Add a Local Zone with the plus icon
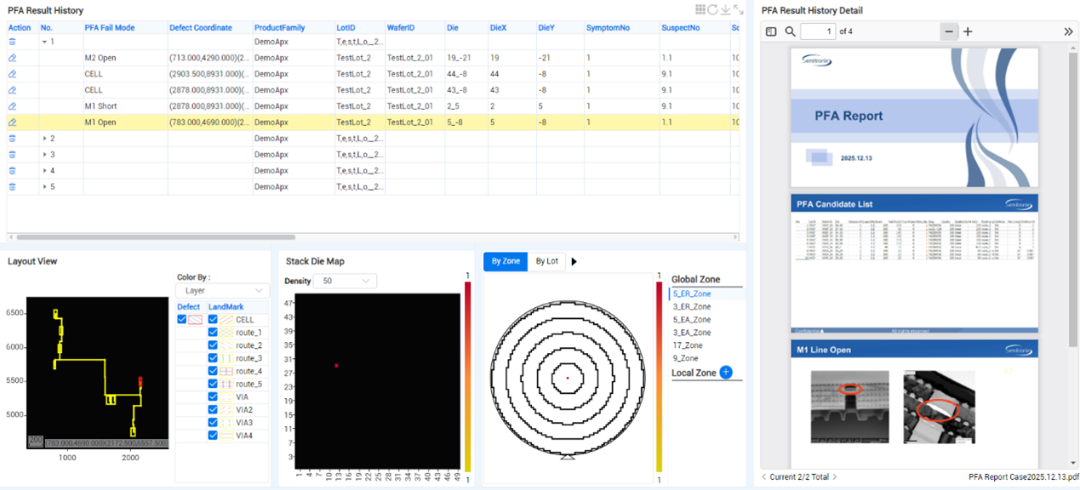1080x490 pixels. tap(726, 372)
